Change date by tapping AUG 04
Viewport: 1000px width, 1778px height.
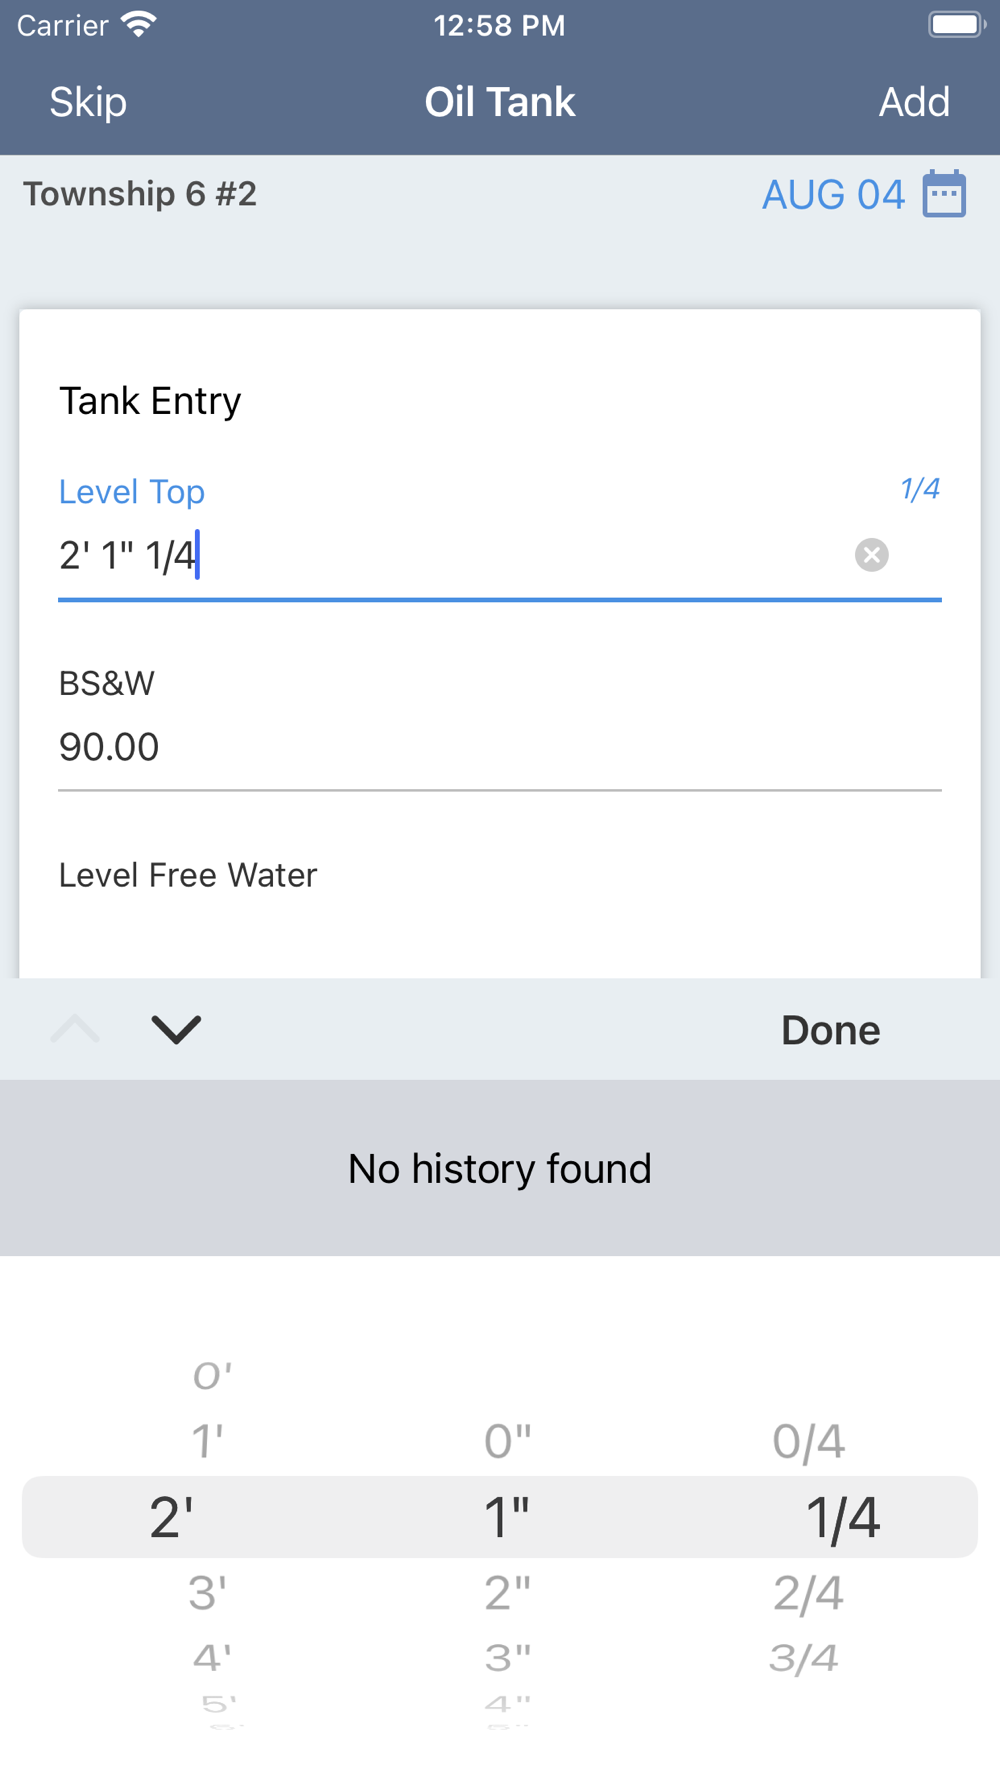click(x=833, y=194)
